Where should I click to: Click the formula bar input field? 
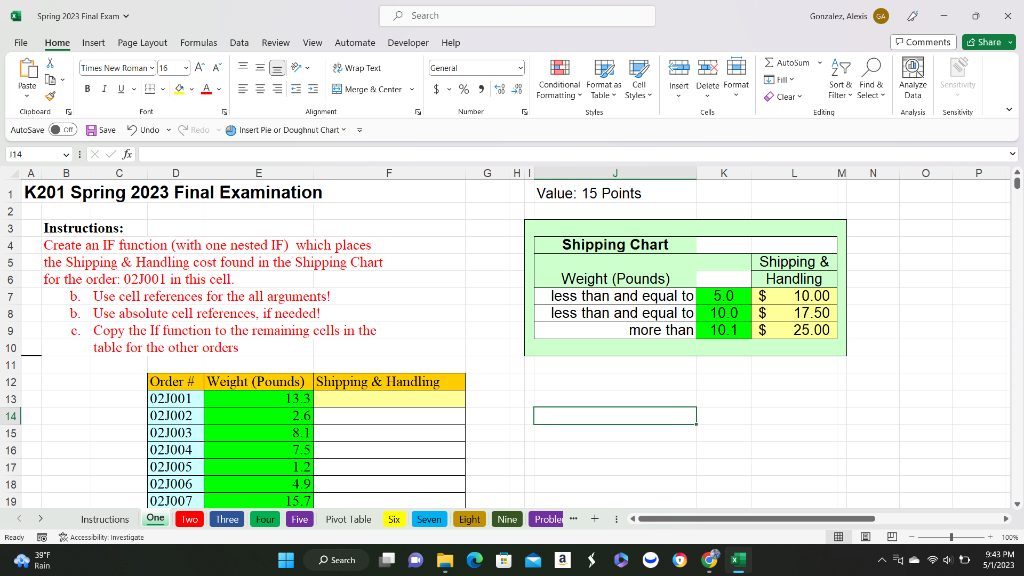pyautogui.click(x=573, y=154)
